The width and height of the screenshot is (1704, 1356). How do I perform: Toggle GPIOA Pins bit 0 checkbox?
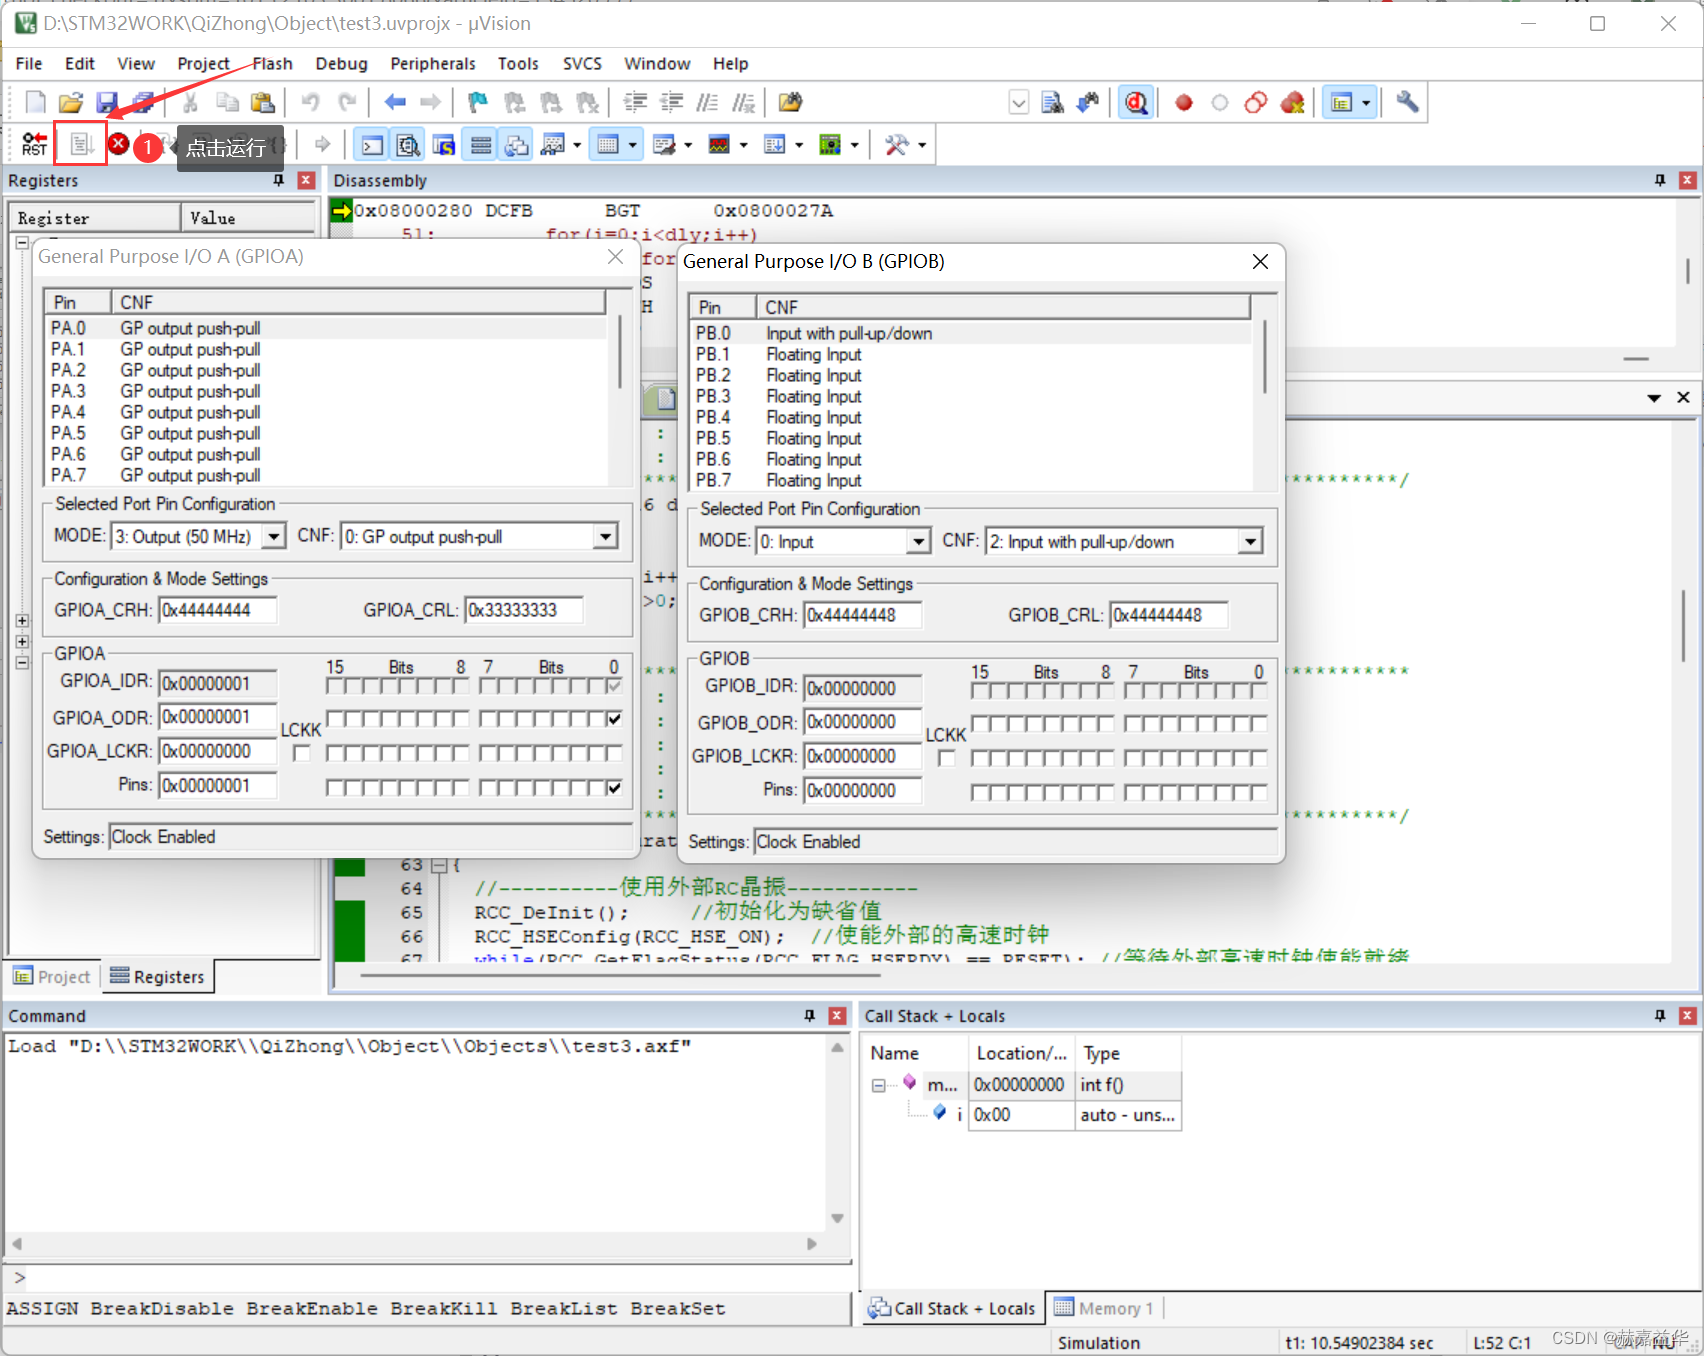click(614, 788)
